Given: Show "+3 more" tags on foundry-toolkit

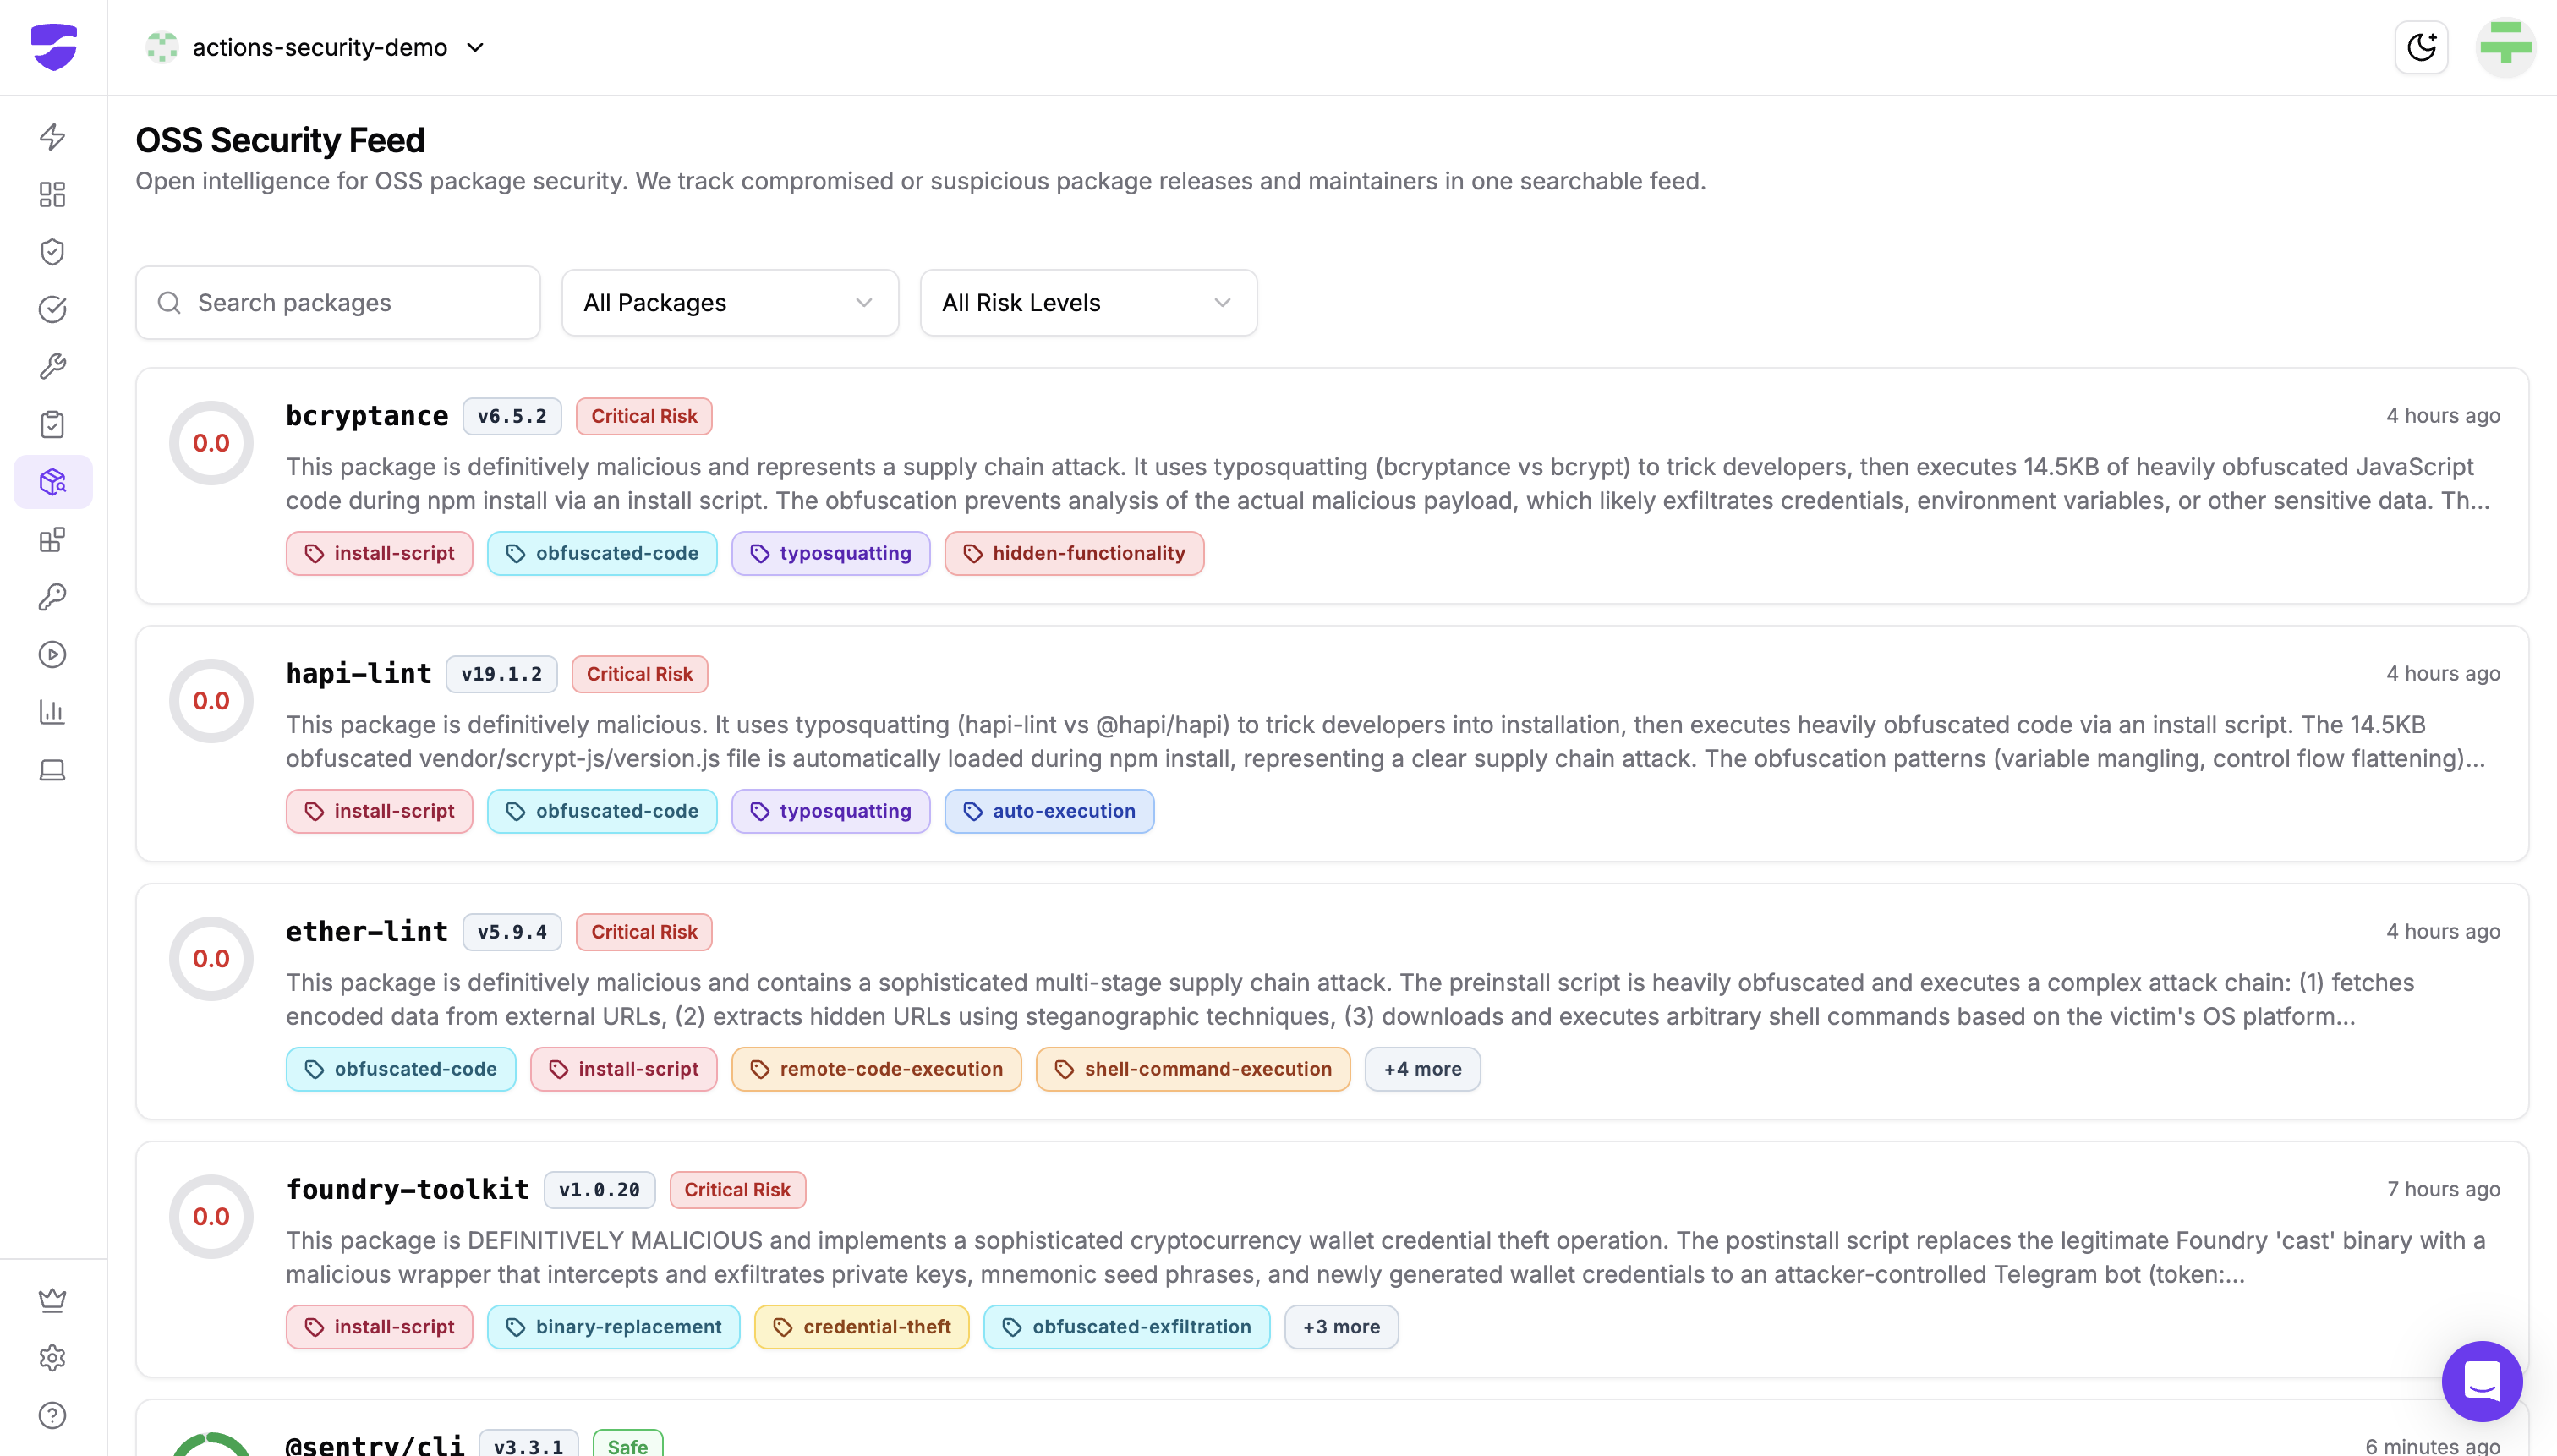Looking at the screenshot, I should pos(1340,1327).
